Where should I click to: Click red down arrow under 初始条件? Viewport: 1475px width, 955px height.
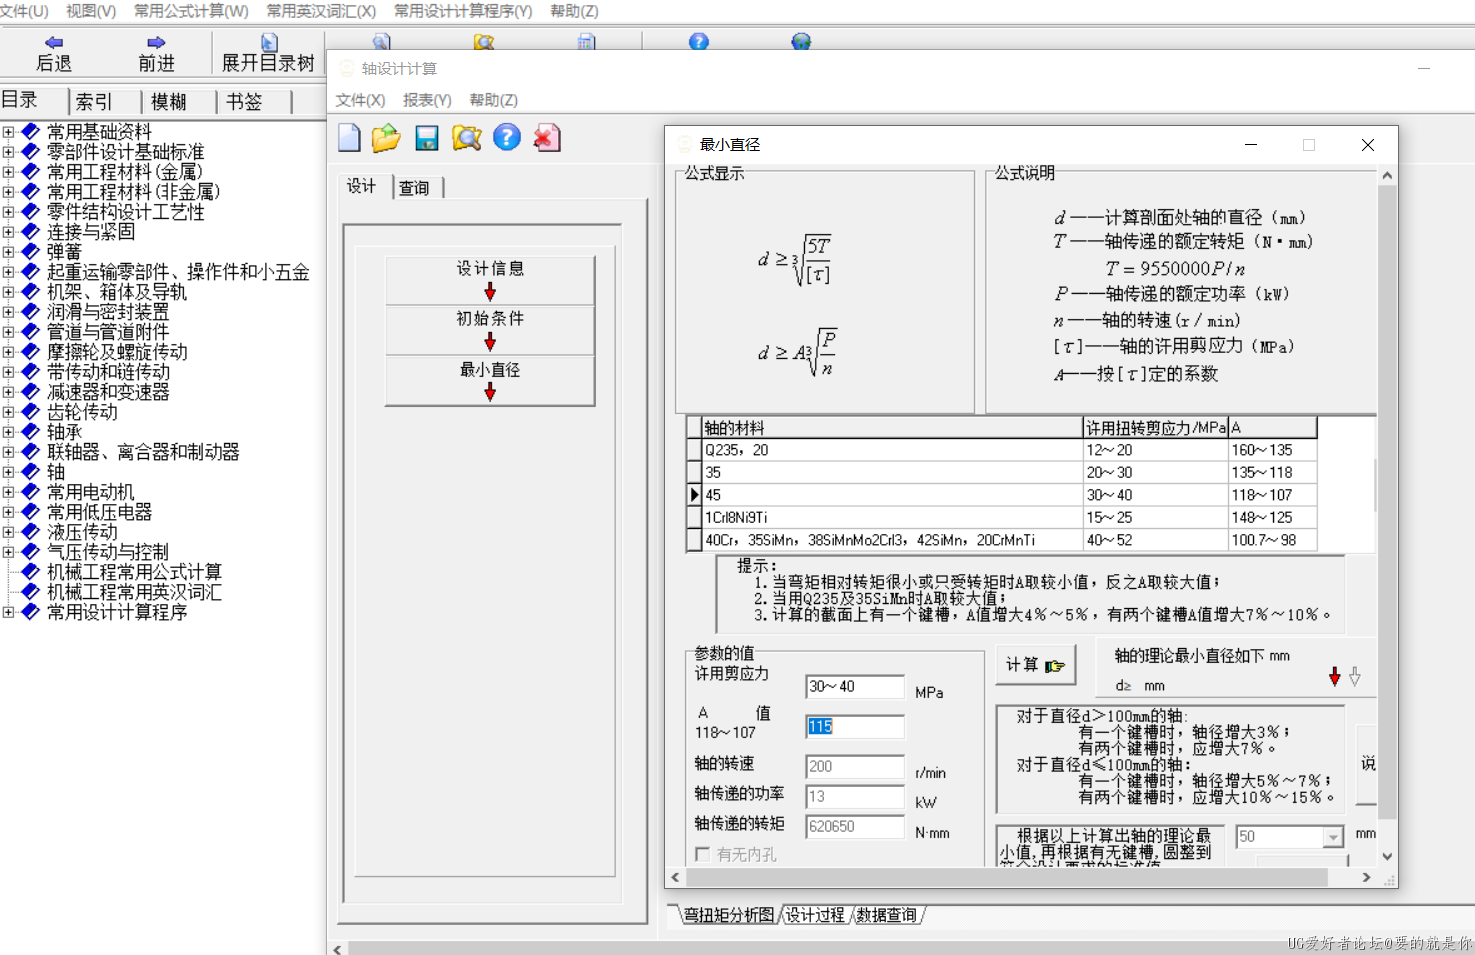pos(490,341)
